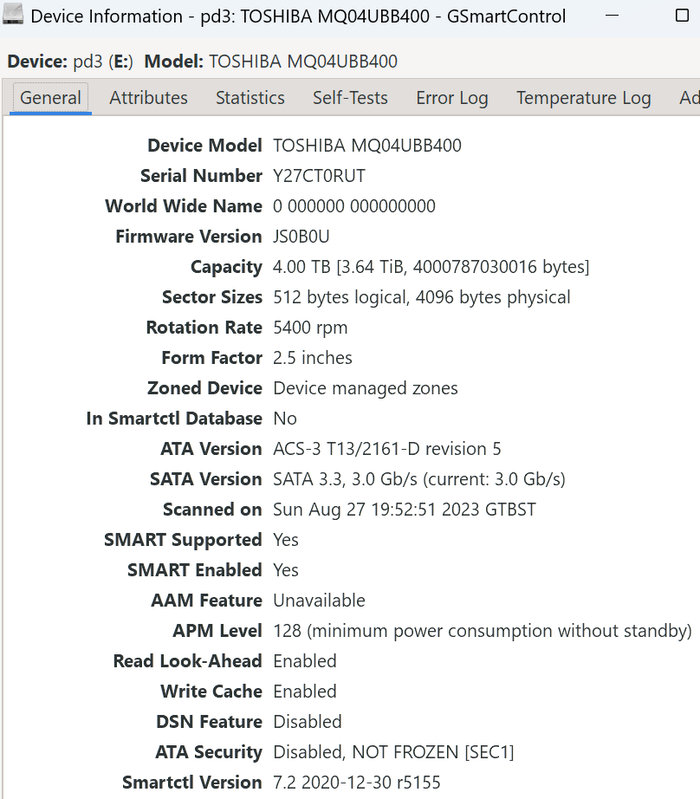Switch to Temperature Log tab

583,98
